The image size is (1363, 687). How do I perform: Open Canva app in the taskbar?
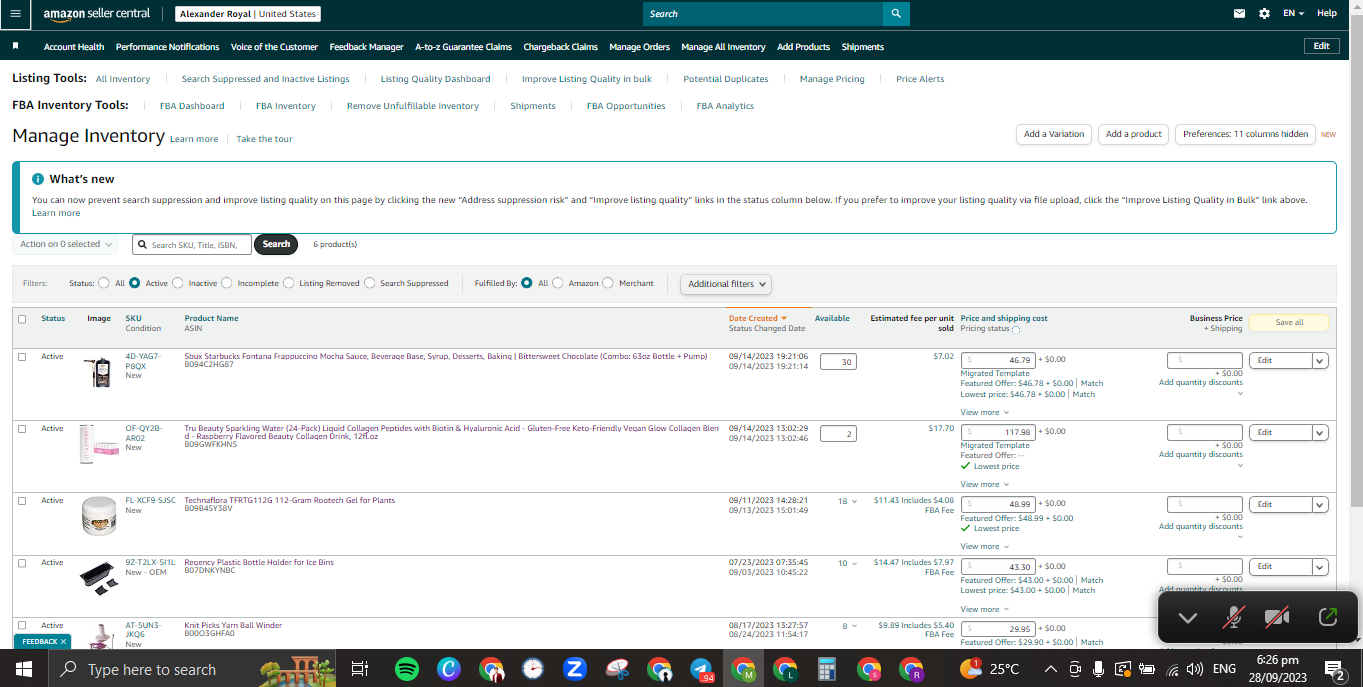tap(449, 669)
